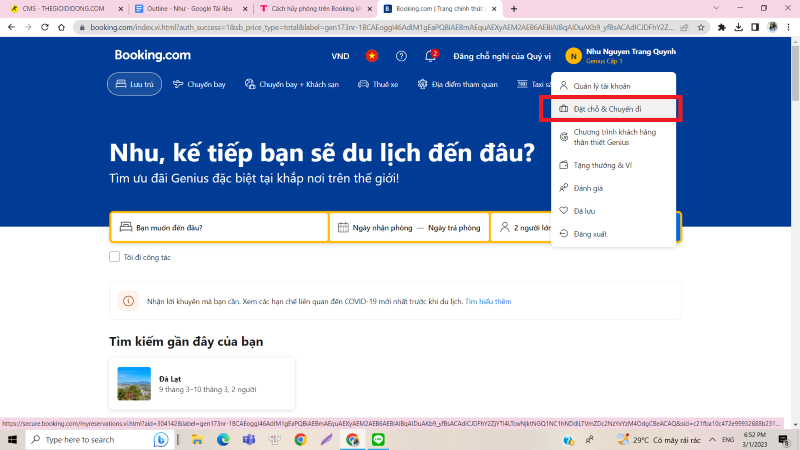The width and height of the screenshot is (800, 450).
Task: Click the 'Tìm hiểu thêm' link
Action: tap(488, 300)
